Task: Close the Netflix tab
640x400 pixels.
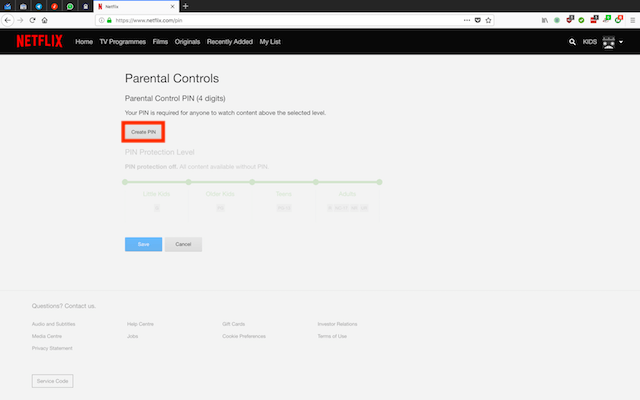Action: [x=172, y=7]
